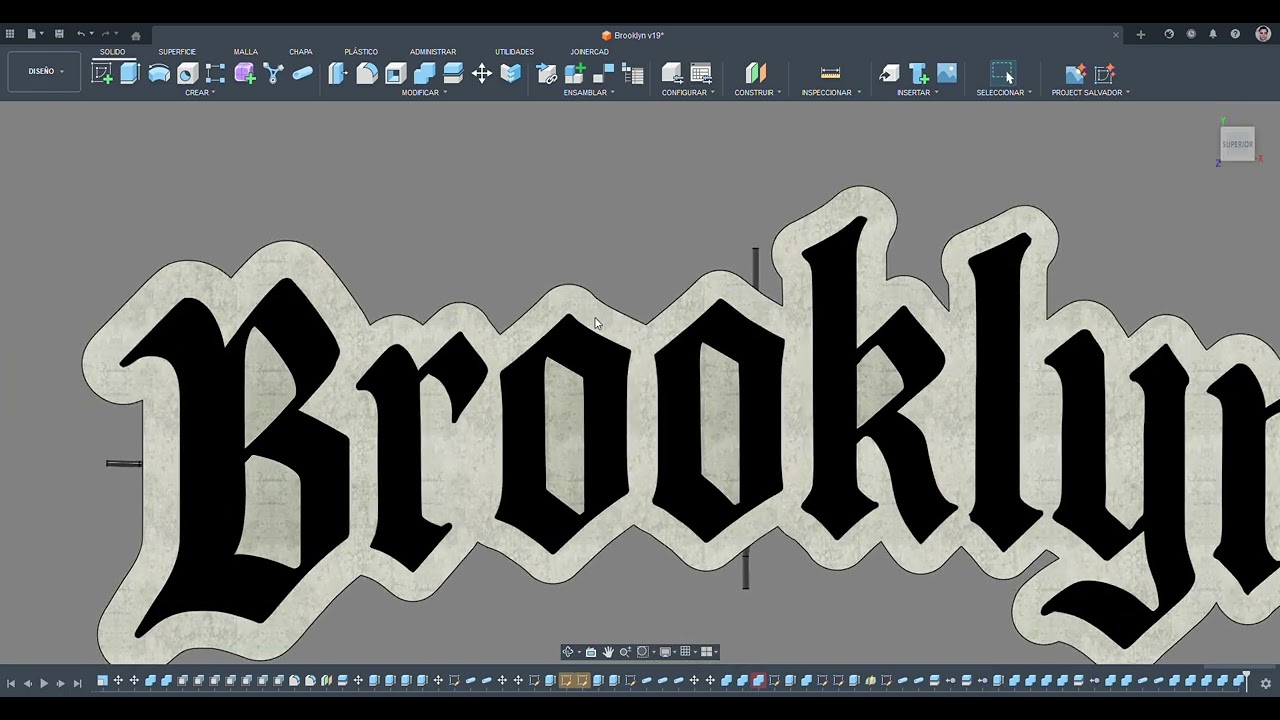Expand the Insertar menu
This screenshot has width=1280, height=720.
(x=918, y=93)
